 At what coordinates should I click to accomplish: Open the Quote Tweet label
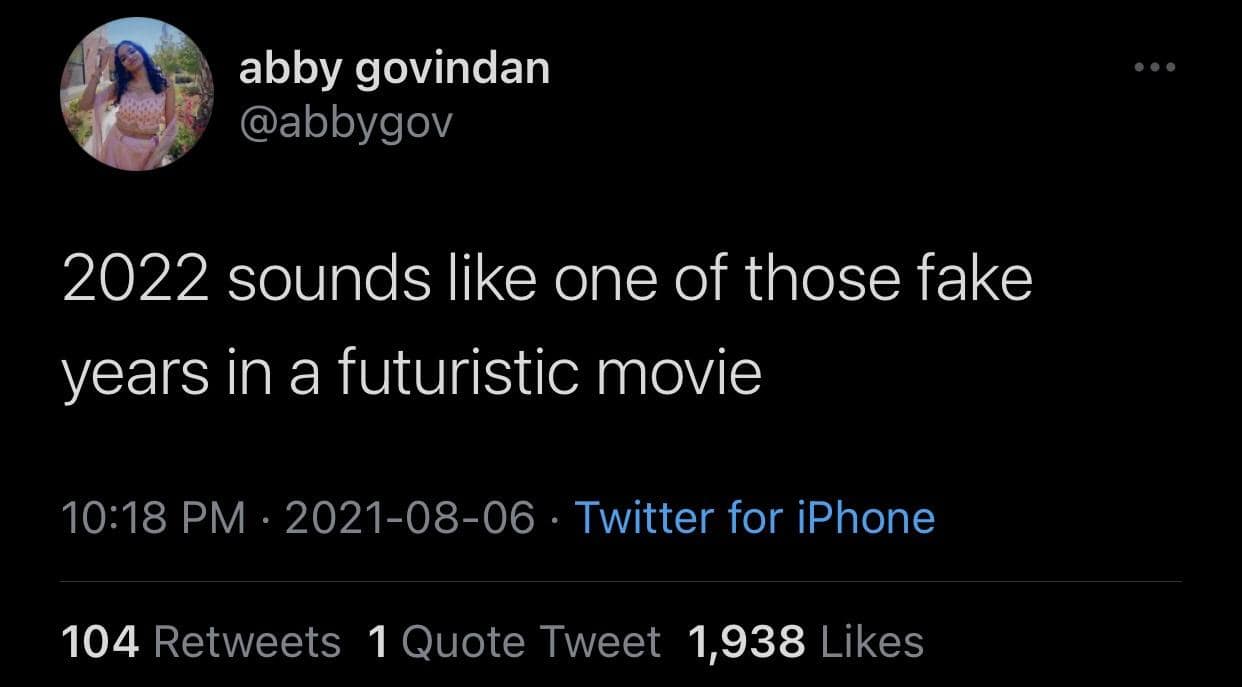[530, 641]
